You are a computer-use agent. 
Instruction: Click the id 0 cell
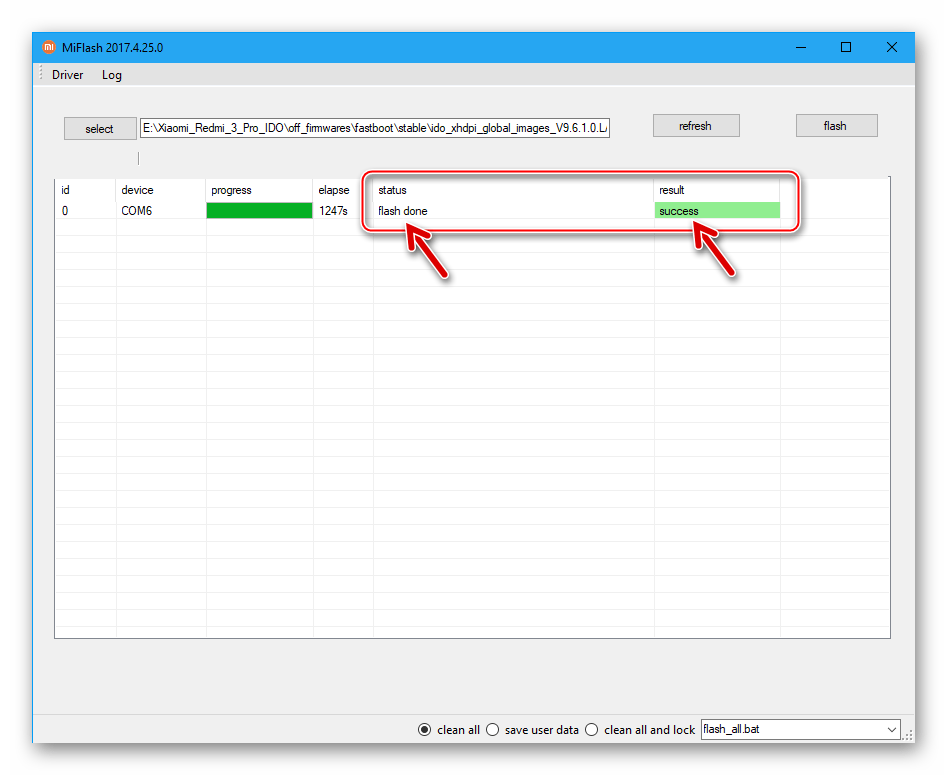click(85, 211)
